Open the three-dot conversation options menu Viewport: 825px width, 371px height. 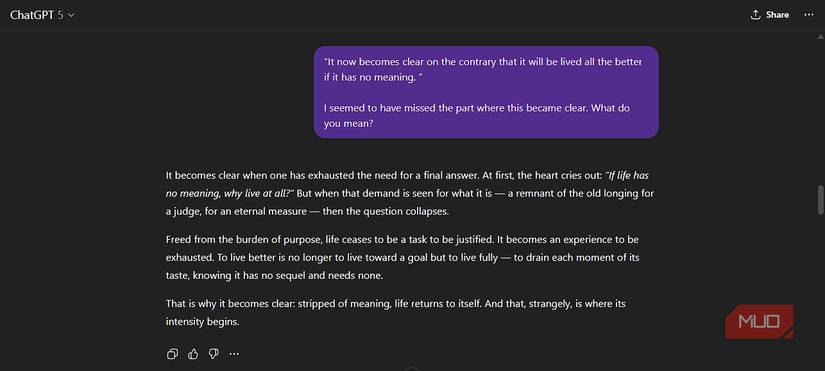[x=809, y=15]
